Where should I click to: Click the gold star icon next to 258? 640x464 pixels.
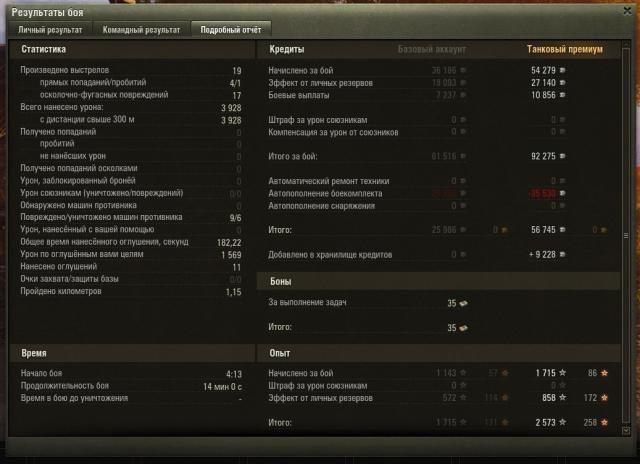(x=604, y=422)
